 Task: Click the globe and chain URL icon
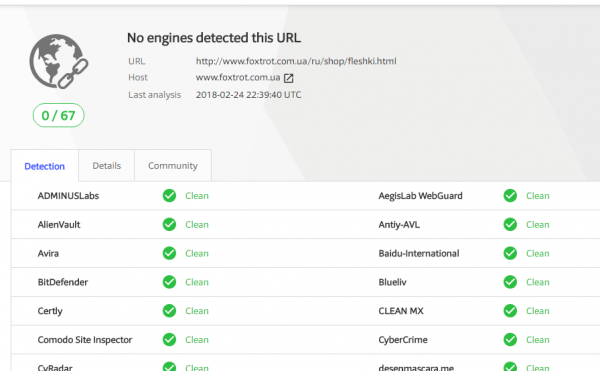pos(59,61)
